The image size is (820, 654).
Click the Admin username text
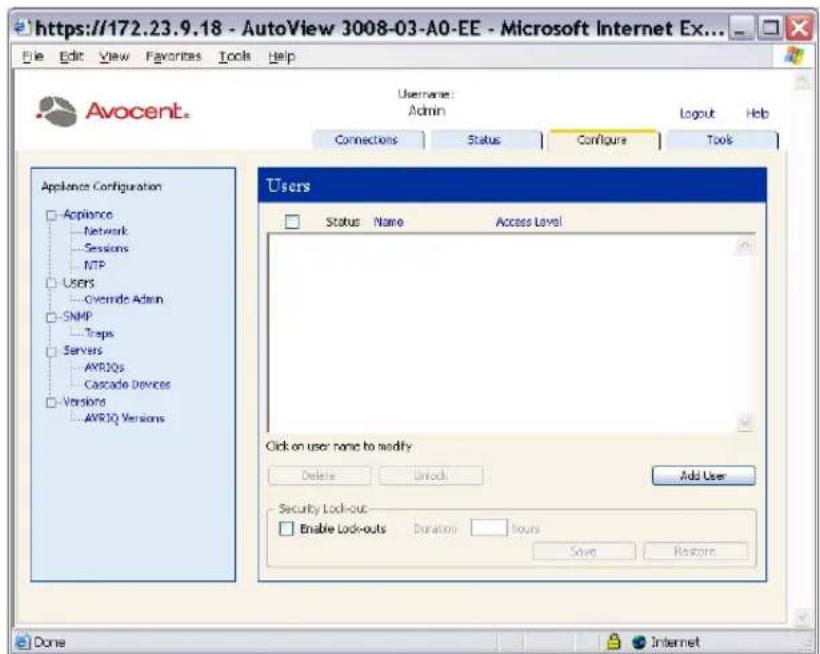427,111
